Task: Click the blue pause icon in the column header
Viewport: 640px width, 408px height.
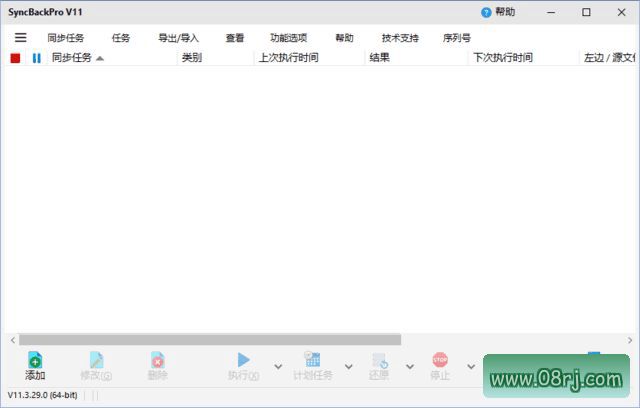Action: point(36,58)
